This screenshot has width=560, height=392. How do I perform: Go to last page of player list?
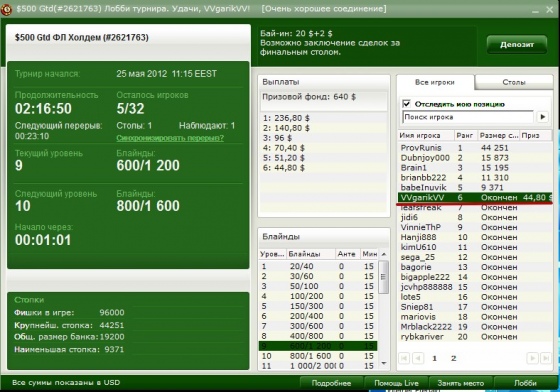pyautogui.click(x=545, y=358)
